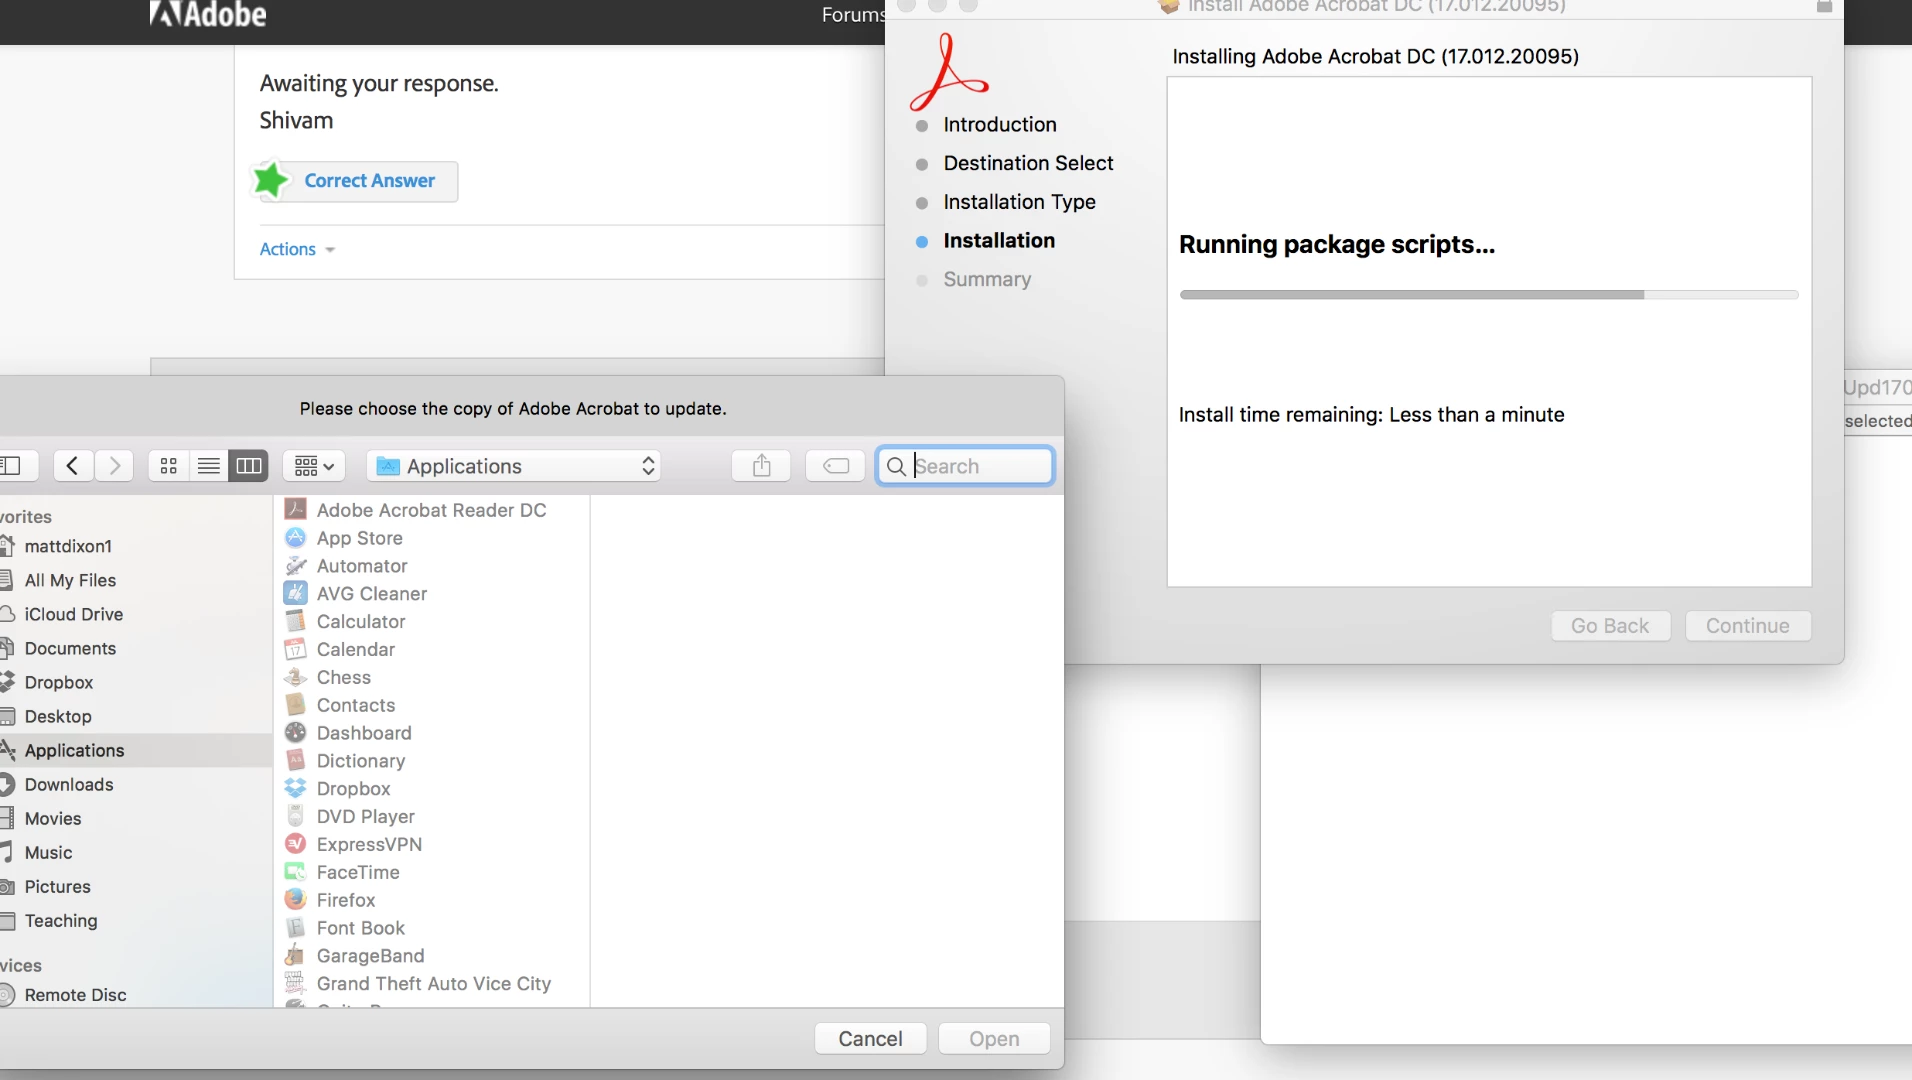Click the Forums link in Adobe header
1912x1080 pixels.
(854, 15)
